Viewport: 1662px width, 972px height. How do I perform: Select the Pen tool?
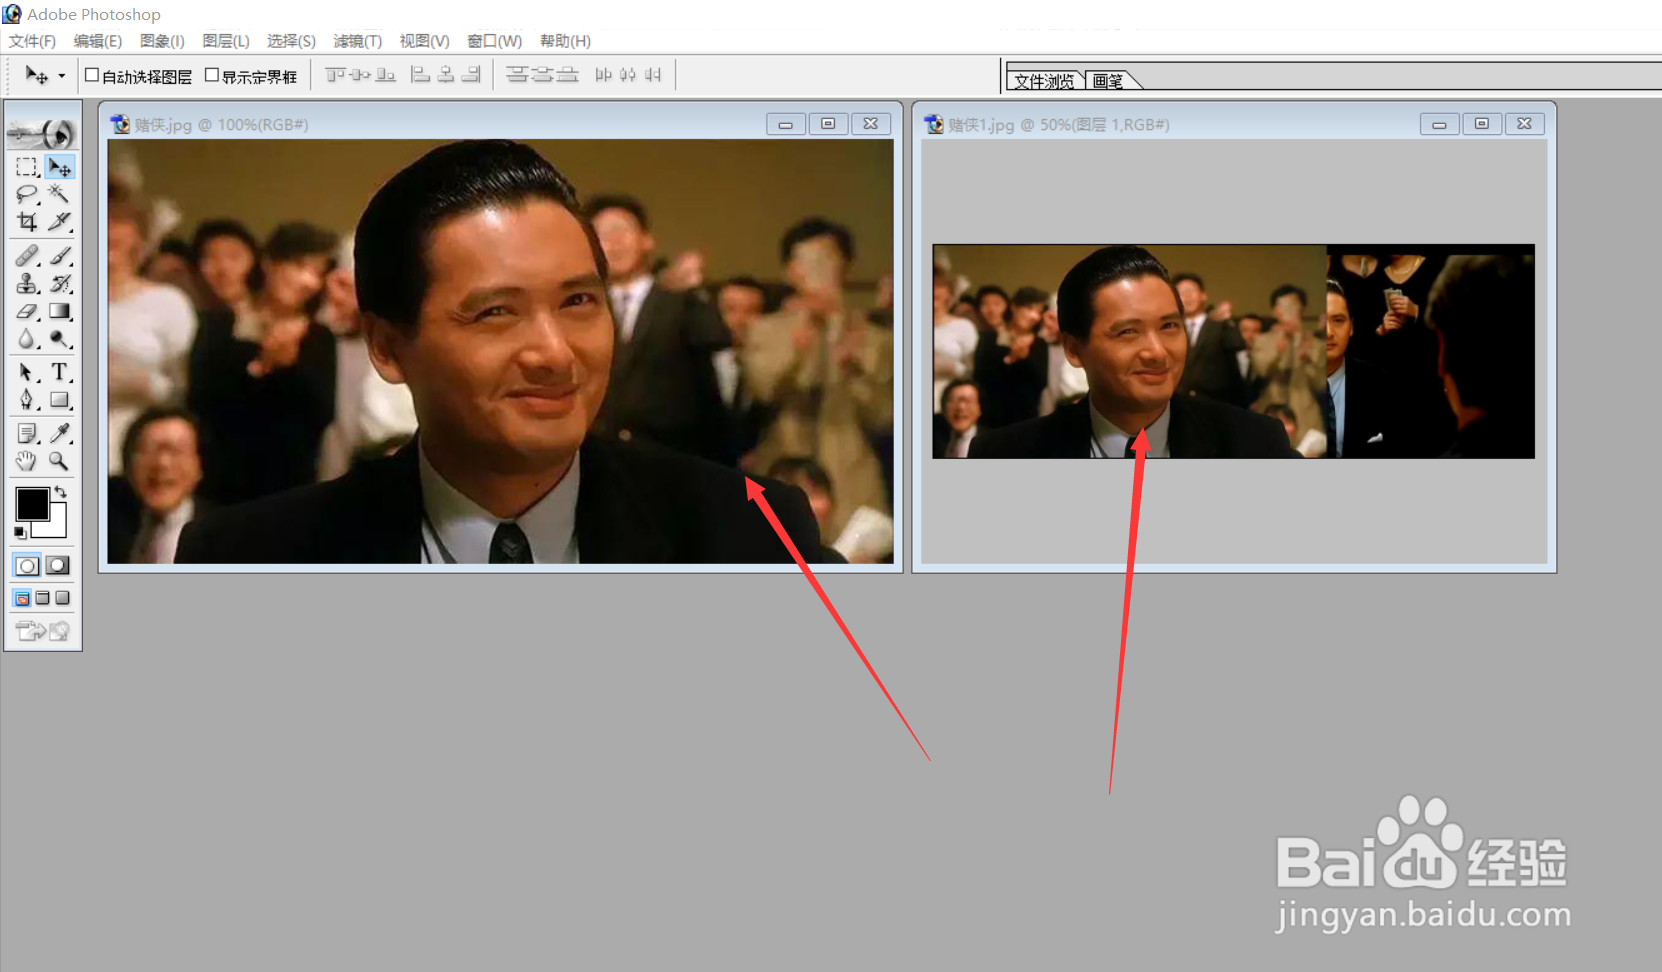[27, 400]
